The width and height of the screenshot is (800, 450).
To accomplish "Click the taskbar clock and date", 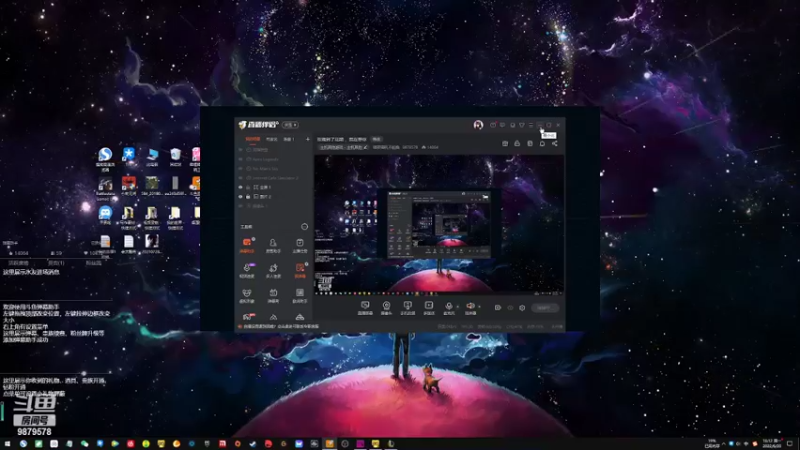I will [772, 444].
